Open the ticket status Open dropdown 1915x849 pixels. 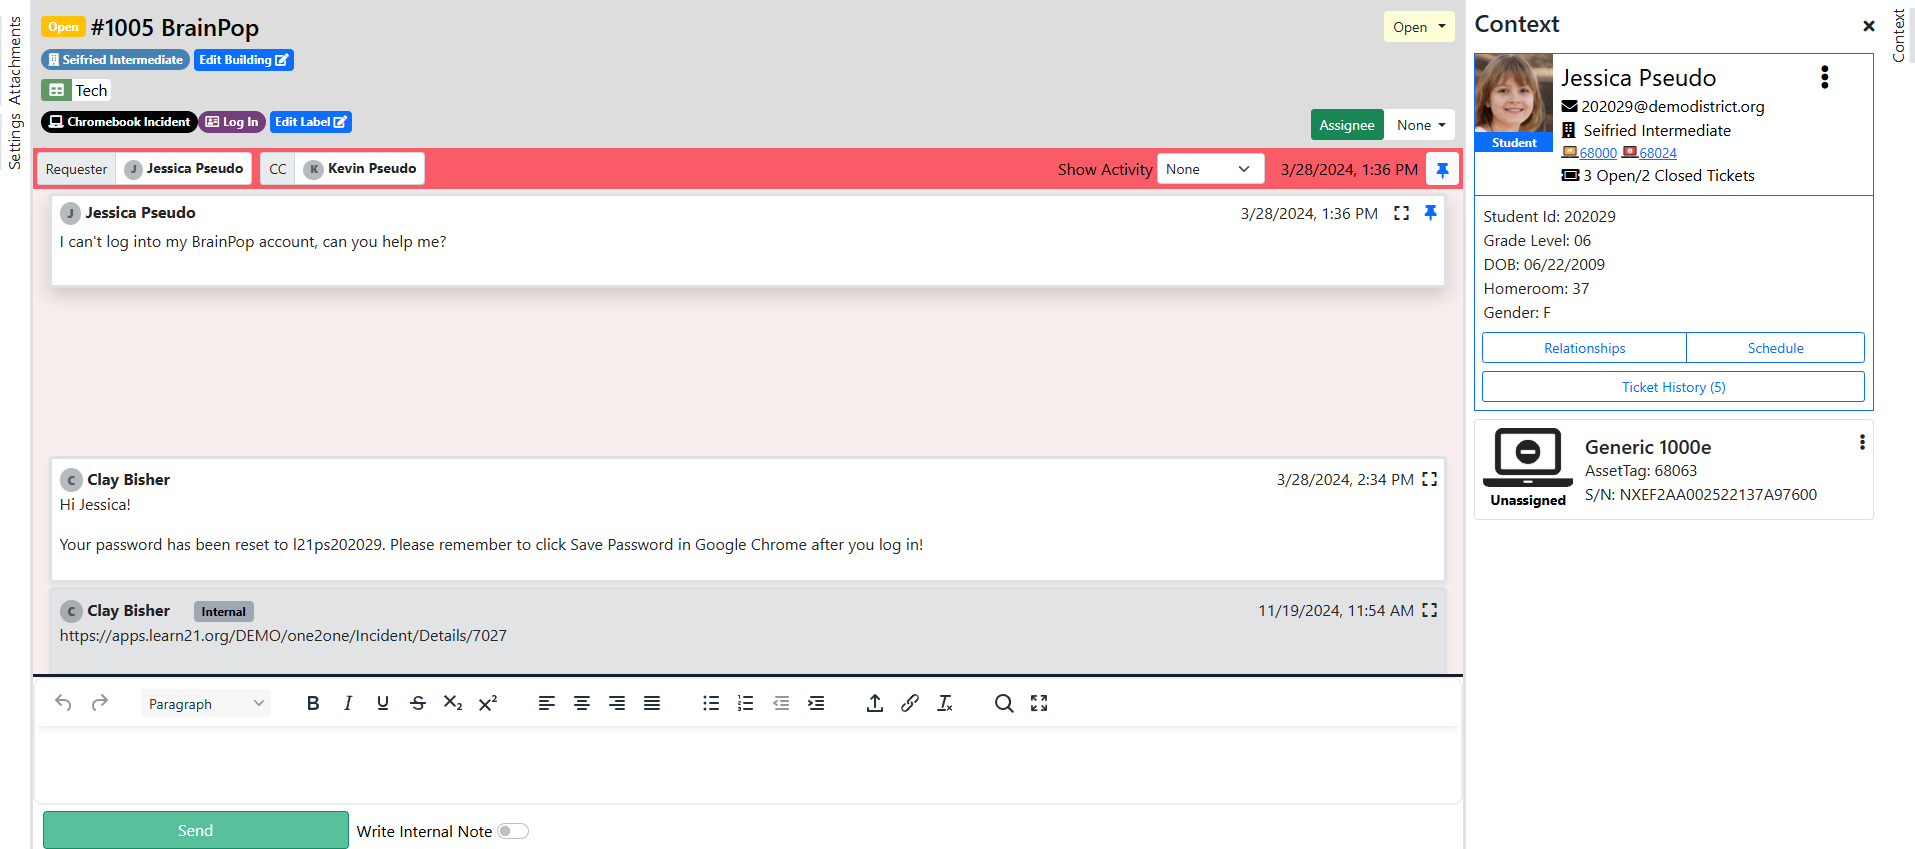[x=1419, y=27]
